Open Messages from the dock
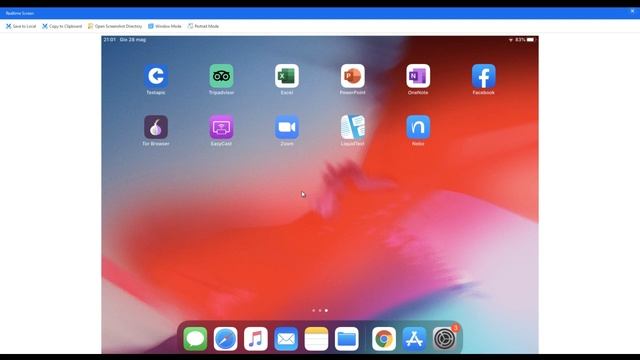This screenshot has height=360, width=640. (x=195, y=339)
